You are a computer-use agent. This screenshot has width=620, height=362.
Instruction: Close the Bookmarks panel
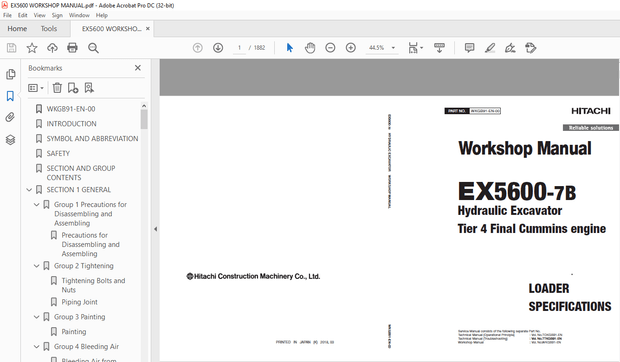[138, 68]
